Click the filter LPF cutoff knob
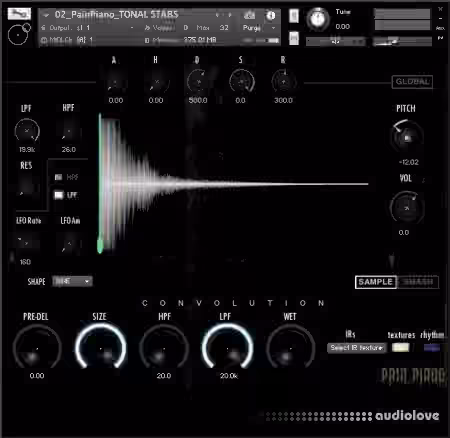450x438 pixels. (27, 131)
